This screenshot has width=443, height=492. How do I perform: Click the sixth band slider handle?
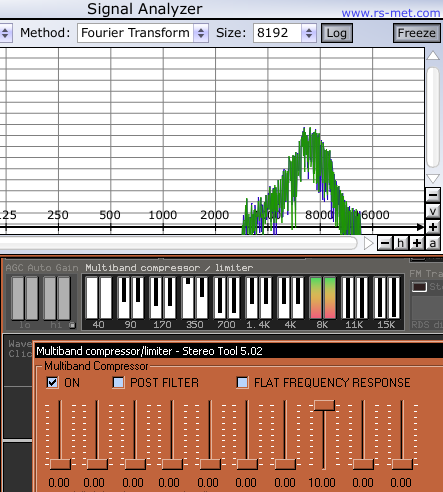coord(247,464)
